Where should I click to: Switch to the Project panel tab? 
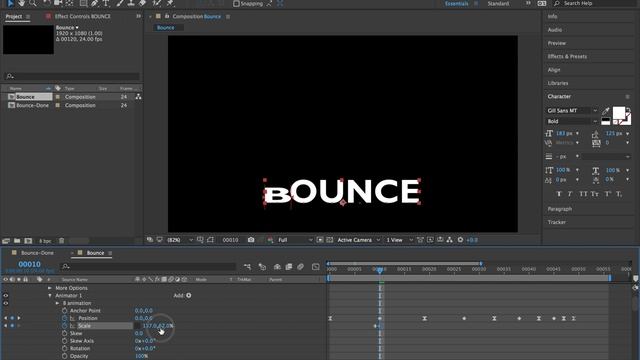[14, 16]
